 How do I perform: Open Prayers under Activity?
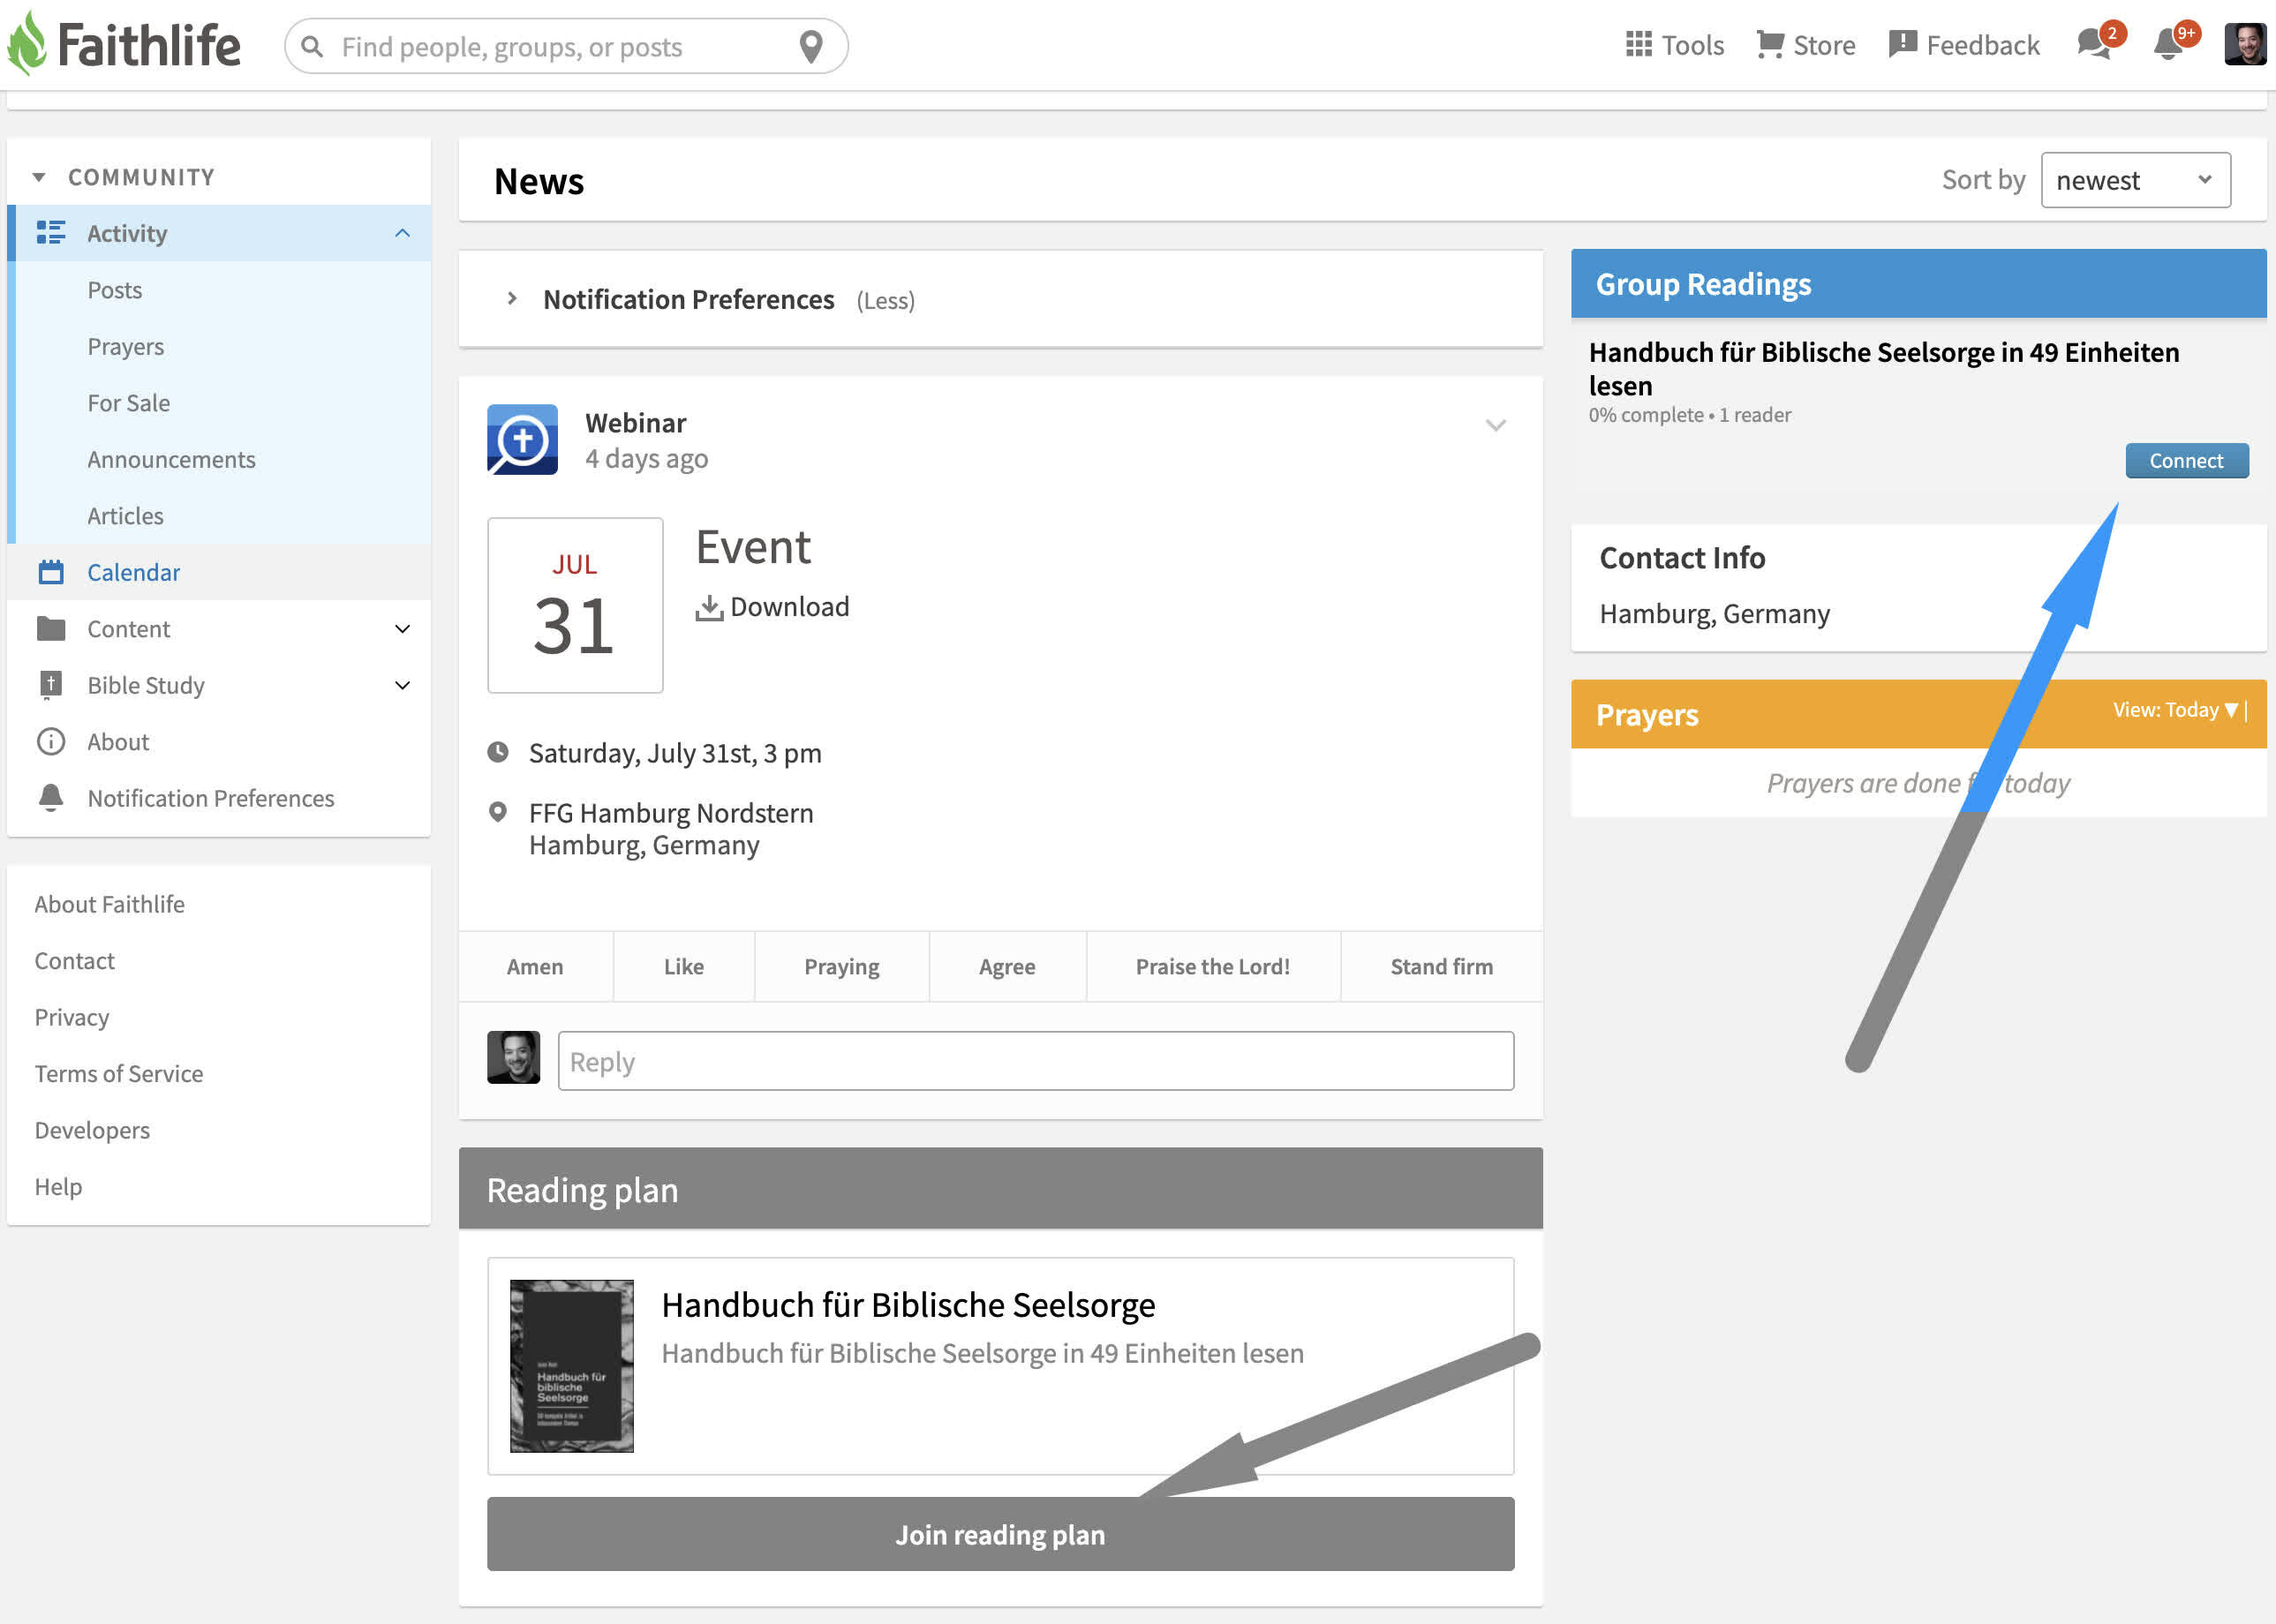click(125, 346)
